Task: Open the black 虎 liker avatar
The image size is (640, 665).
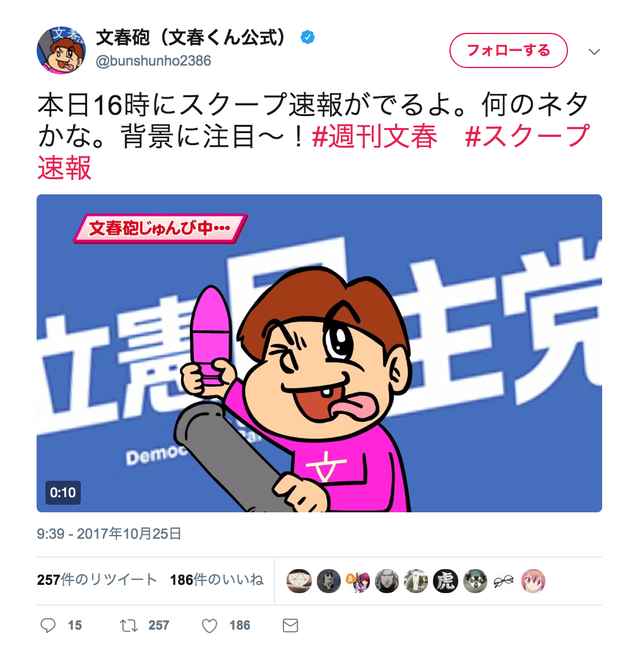Action: point(445,581)
